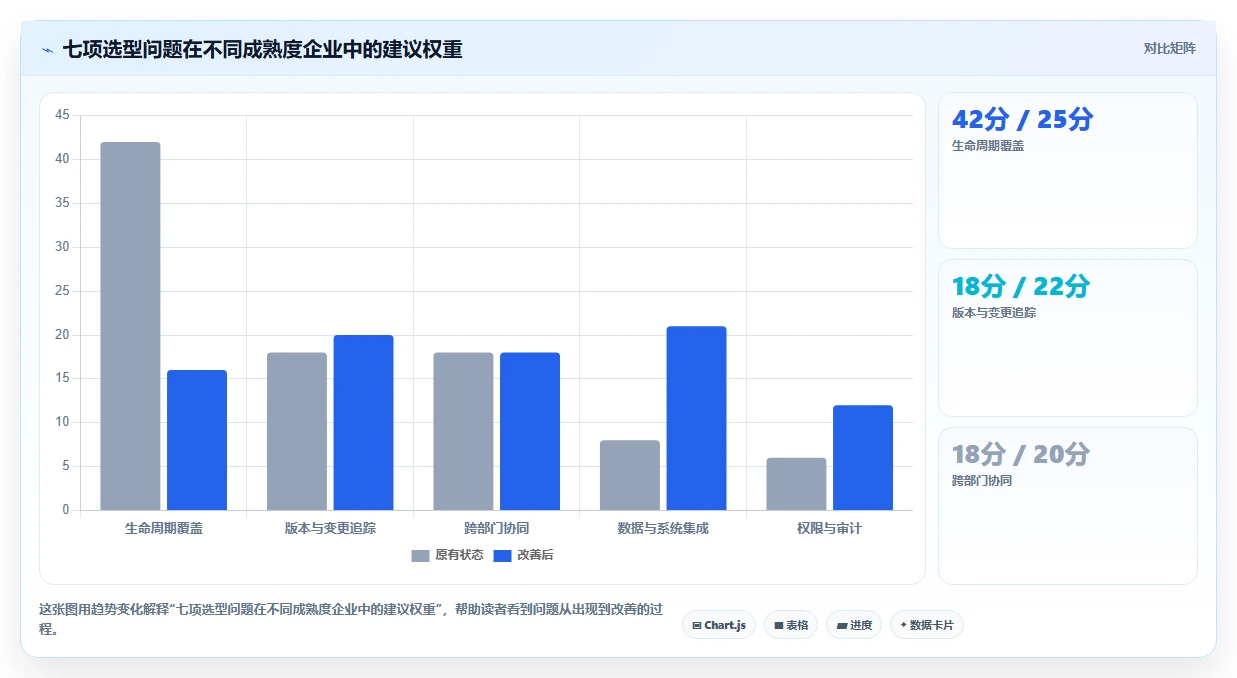Click the lightning icon beside the title
Screen dimensions: 1237x678
coord(47,49)
